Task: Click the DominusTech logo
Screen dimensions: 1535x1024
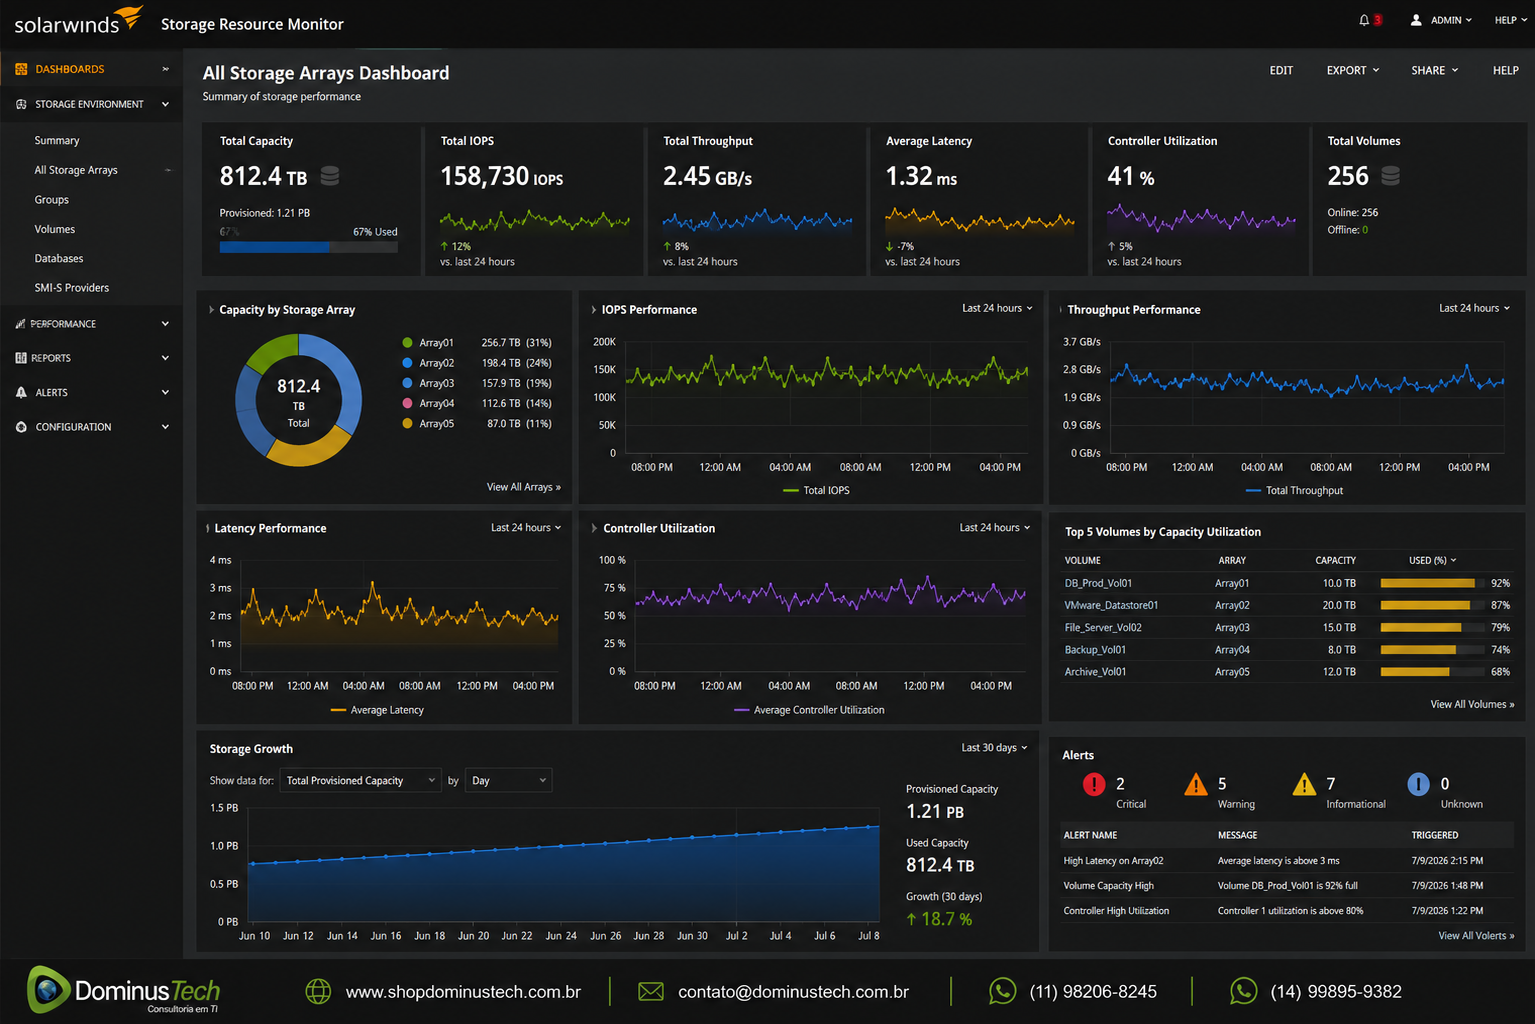Action: point(123,990)
